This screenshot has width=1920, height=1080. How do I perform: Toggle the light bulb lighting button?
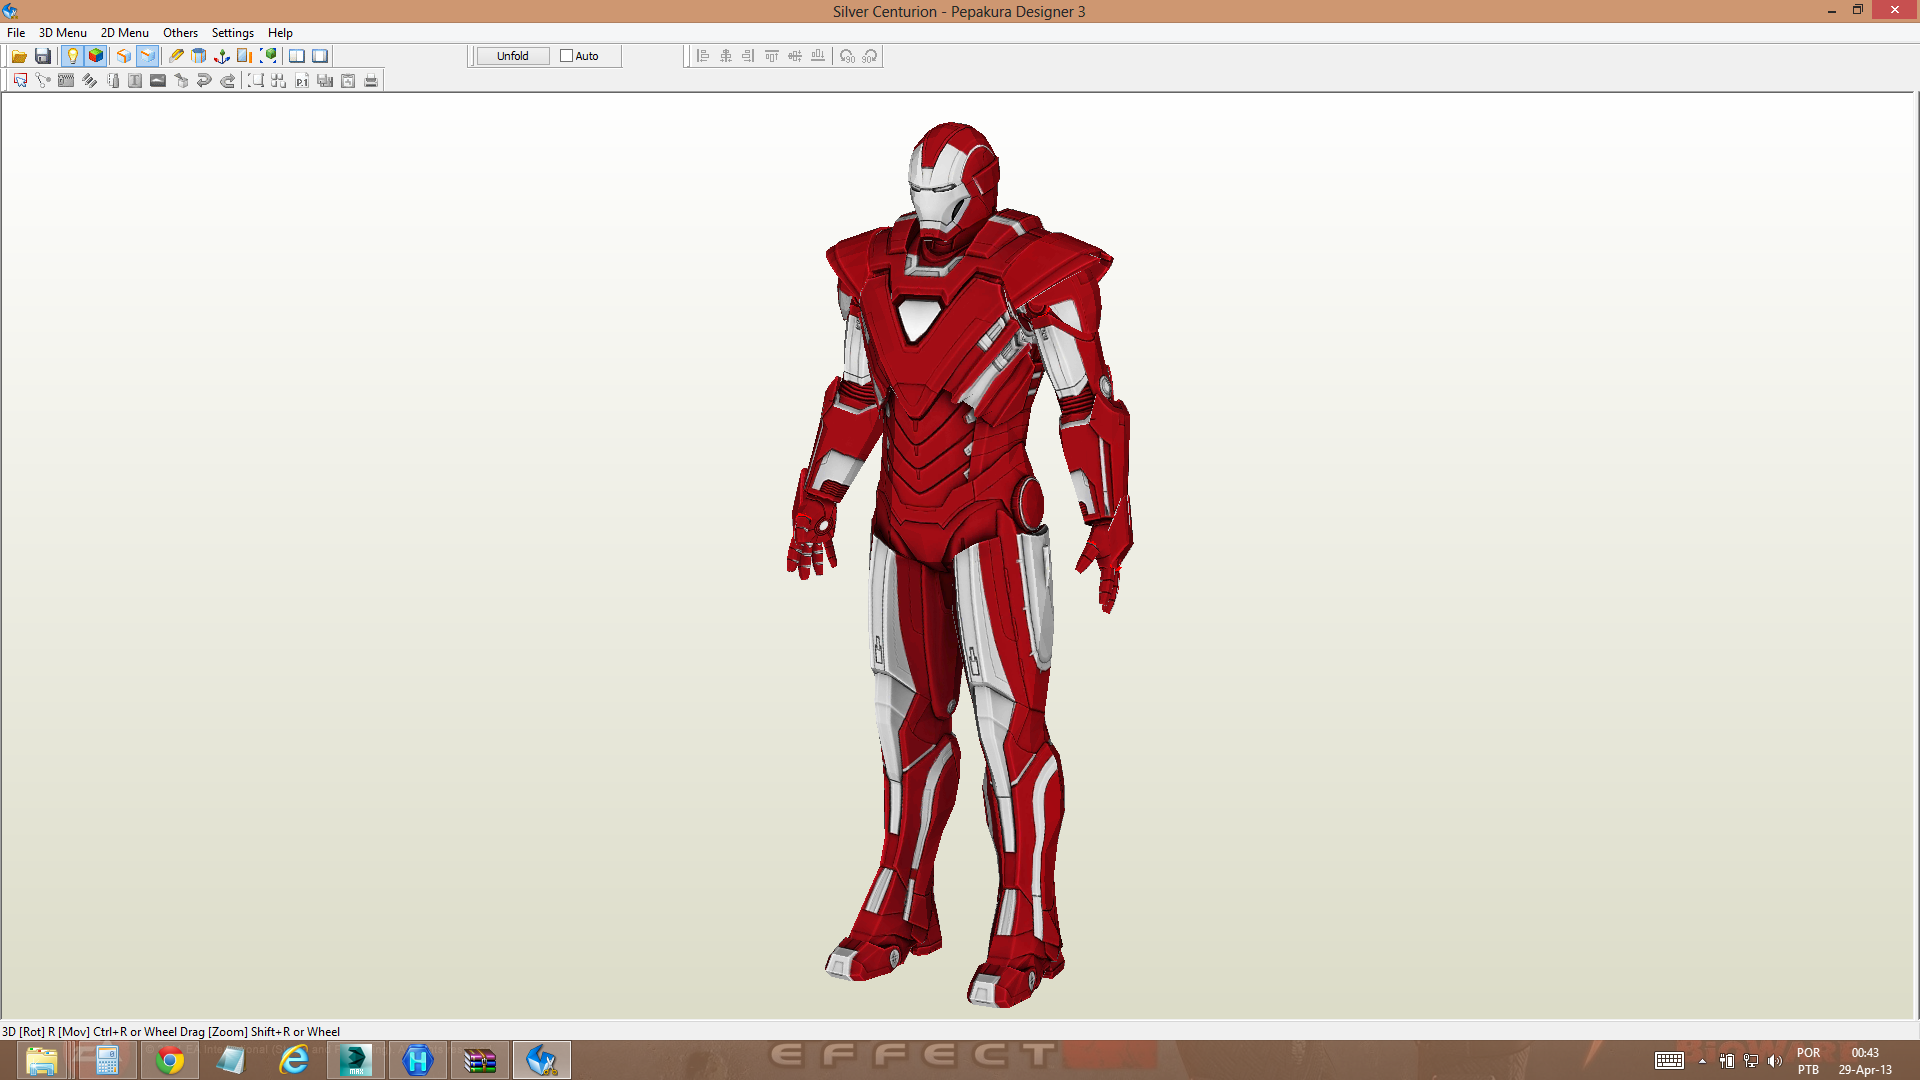[72, 56]
